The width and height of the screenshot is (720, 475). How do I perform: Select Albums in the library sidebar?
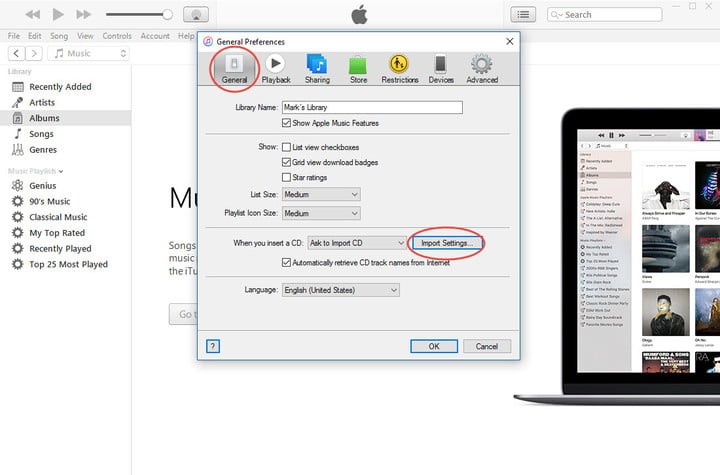[x=66, y=118]
